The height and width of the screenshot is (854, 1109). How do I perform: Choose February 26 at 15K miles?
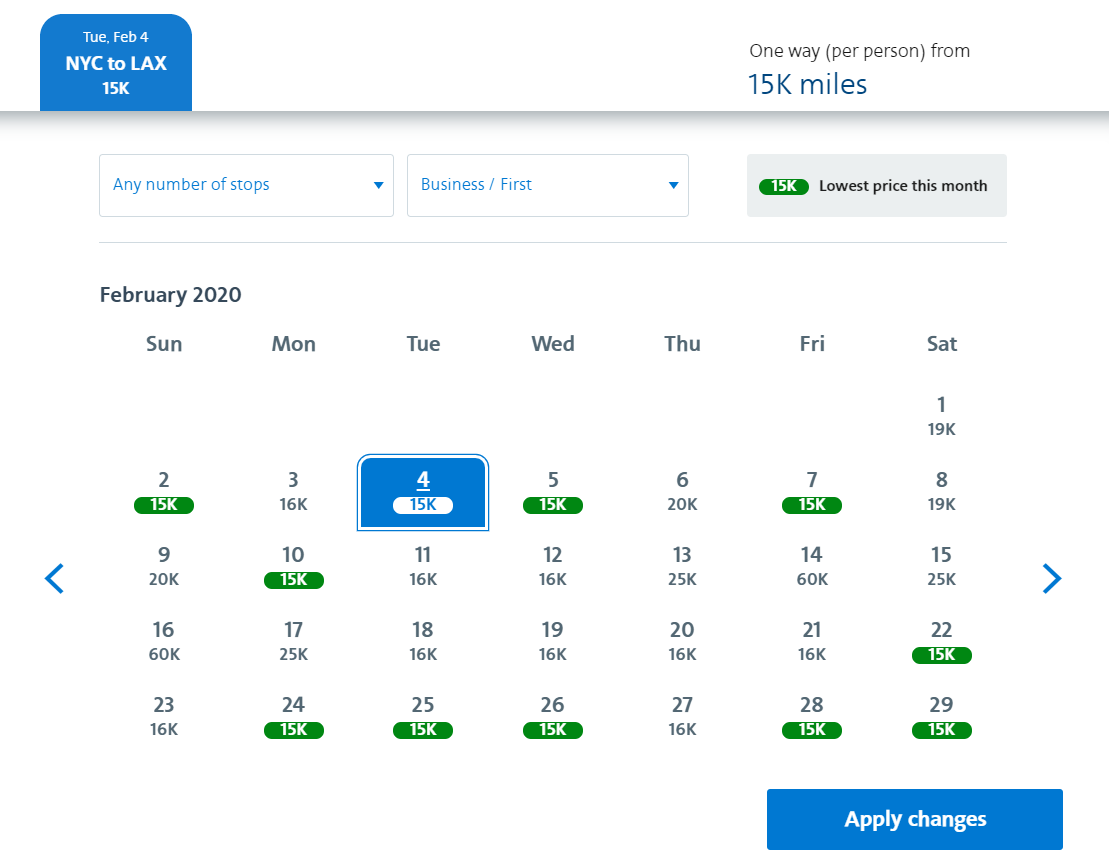(x=552, y=717)
